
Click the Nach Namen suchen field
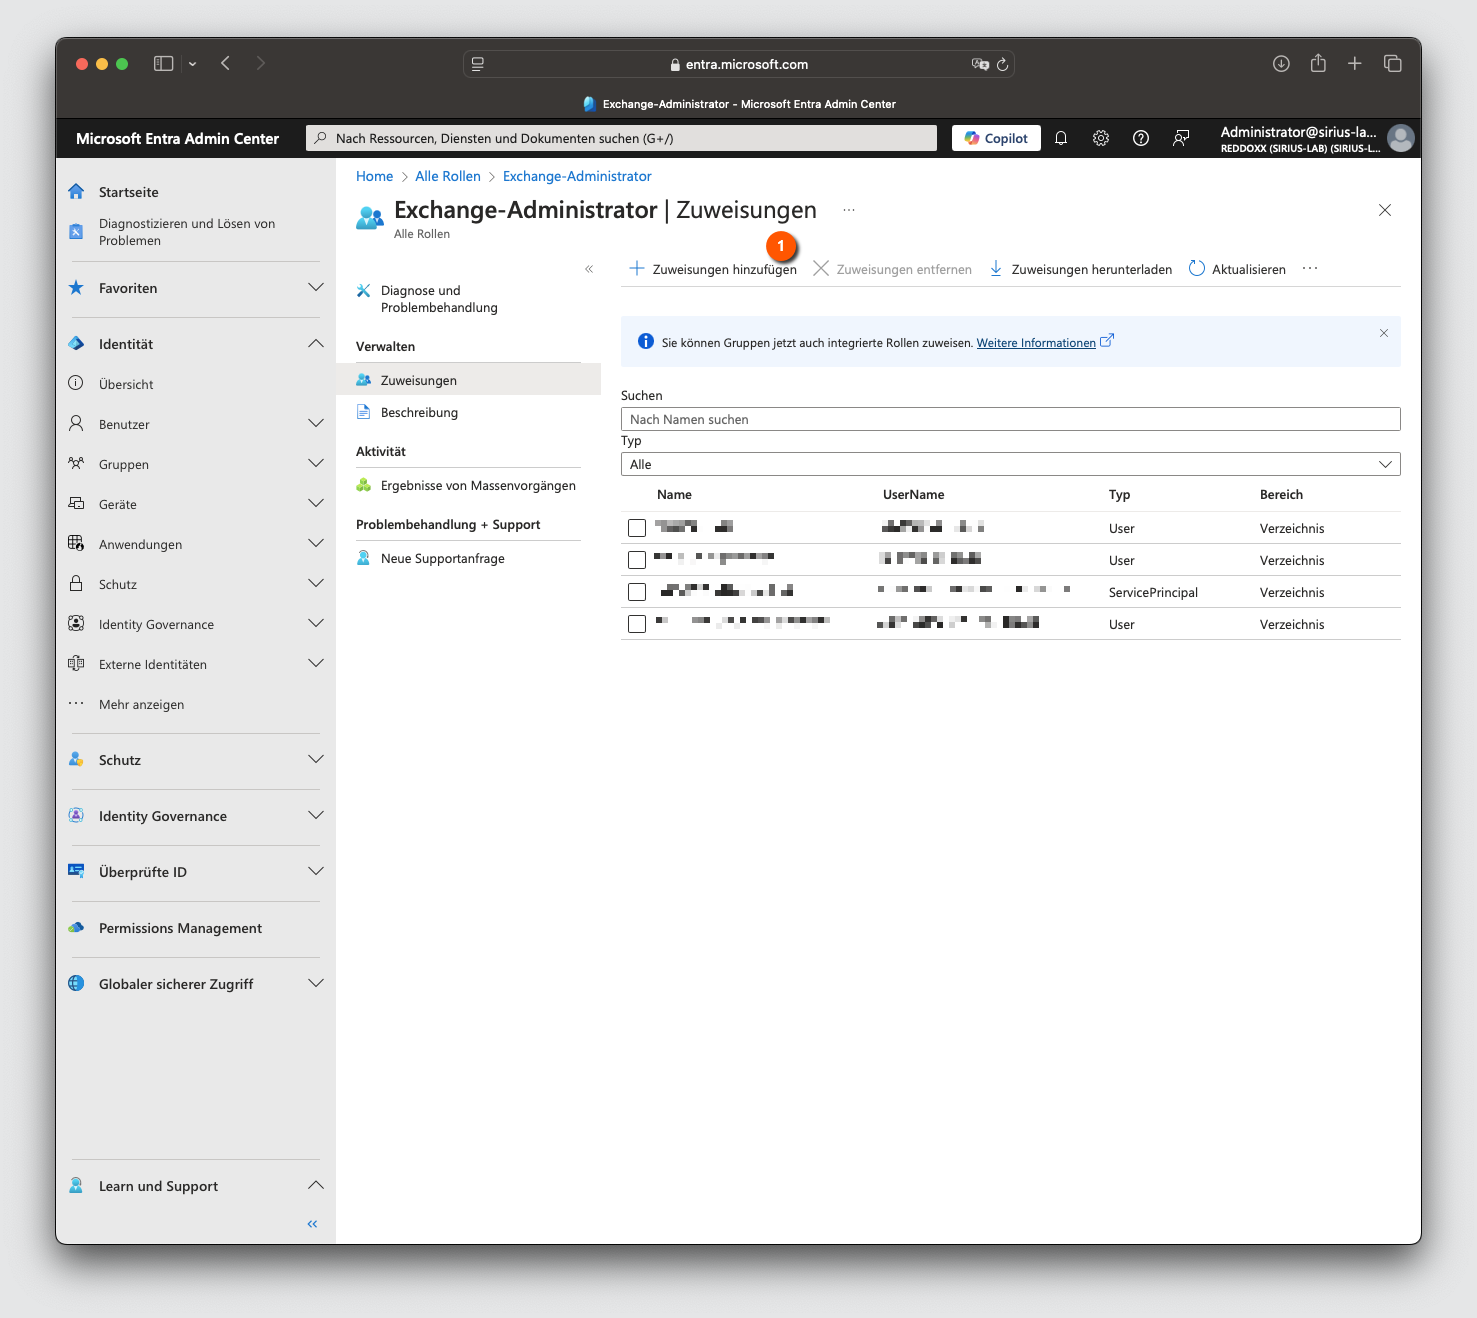(1010, 419)
